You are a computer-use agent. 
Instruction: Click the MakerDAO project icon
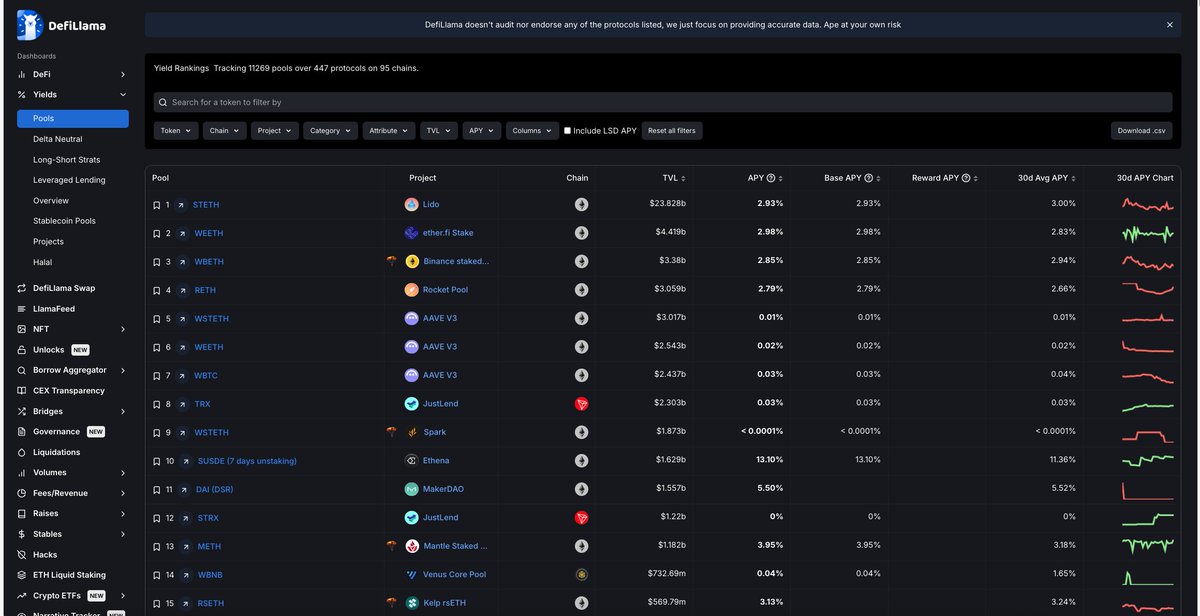pos(411,490)
